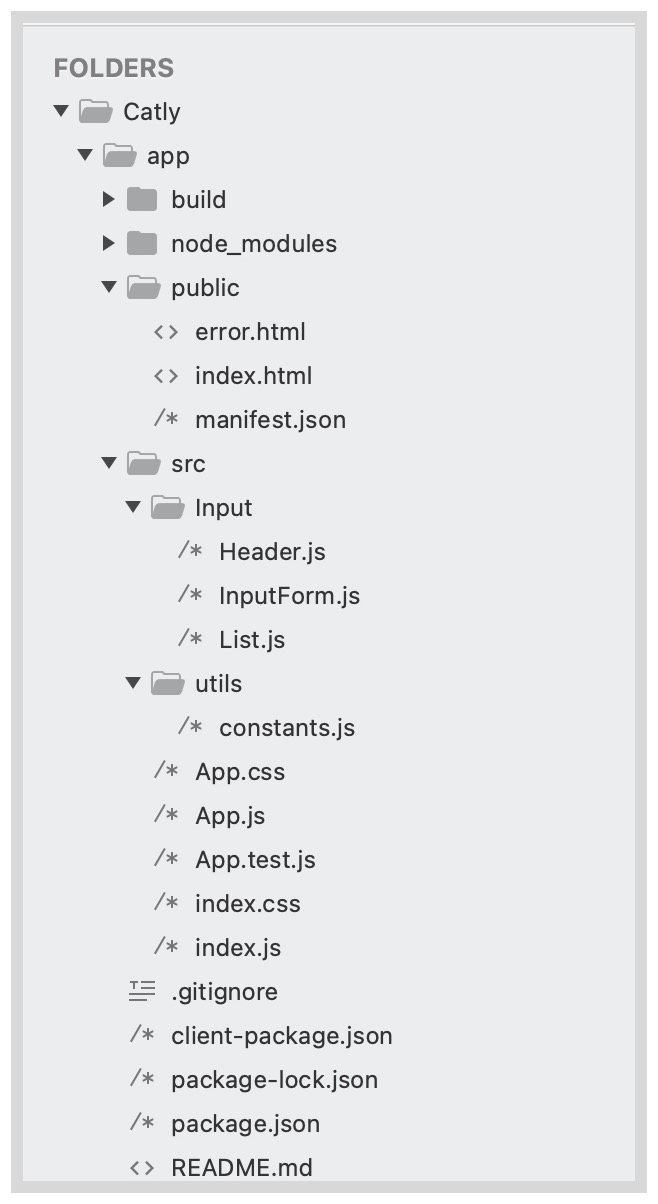The width and height of the screenshot is (658, 1204).
Task: Expand the node_modules directory
Action: tap(109, 243)
